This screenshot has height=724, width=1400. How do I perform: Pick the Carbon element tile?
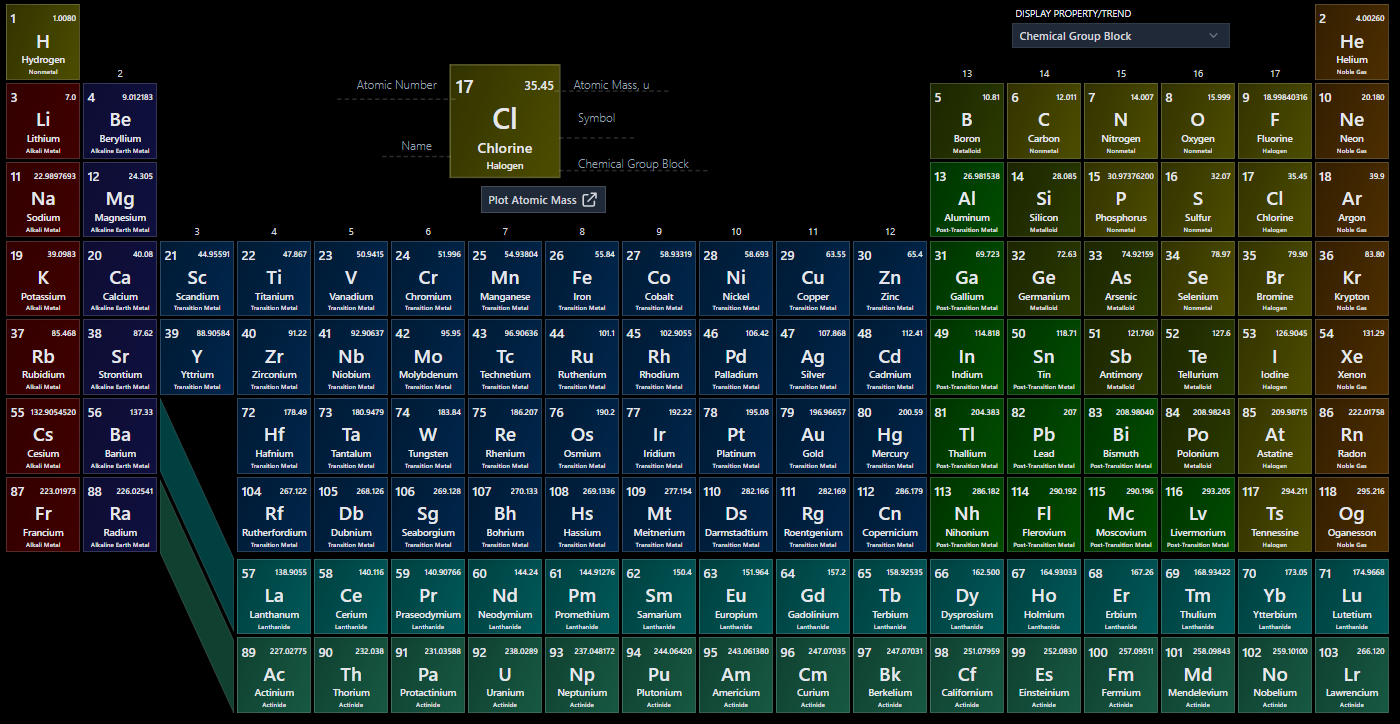1044,121
